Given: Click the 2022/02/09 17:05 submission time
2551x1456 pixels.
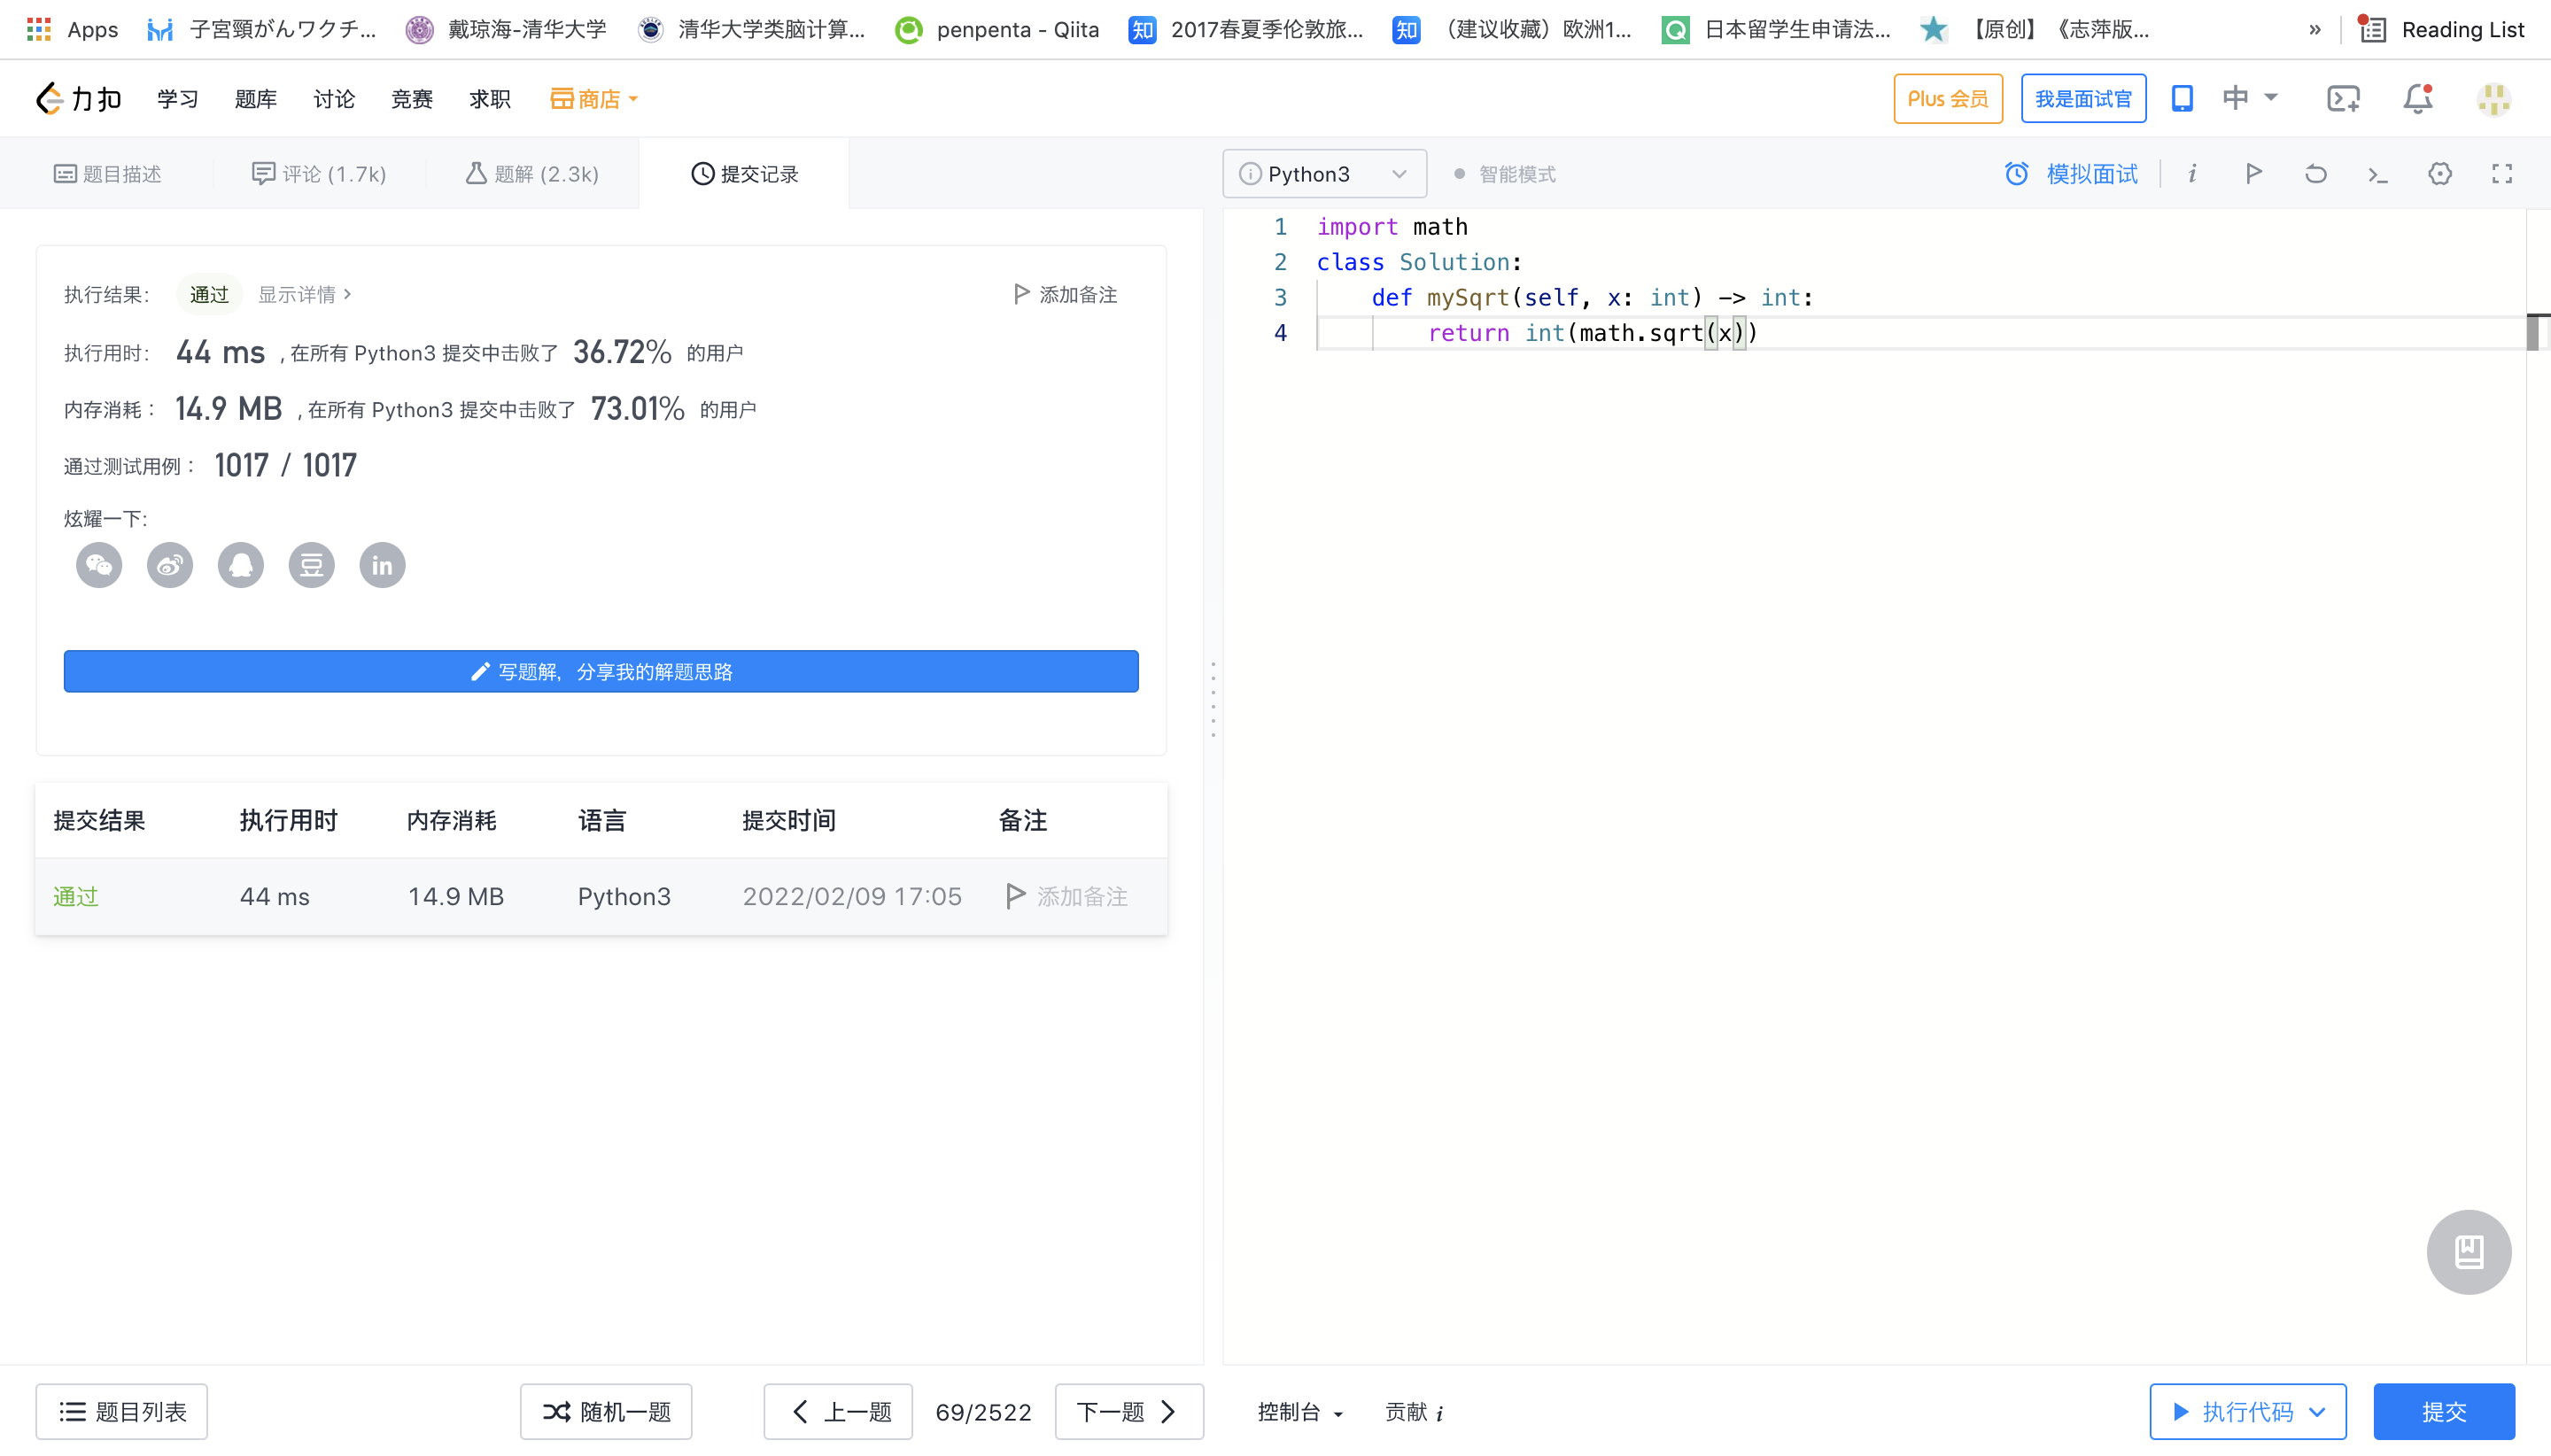Looking at the screenshot, I should [x=852, y=897].
